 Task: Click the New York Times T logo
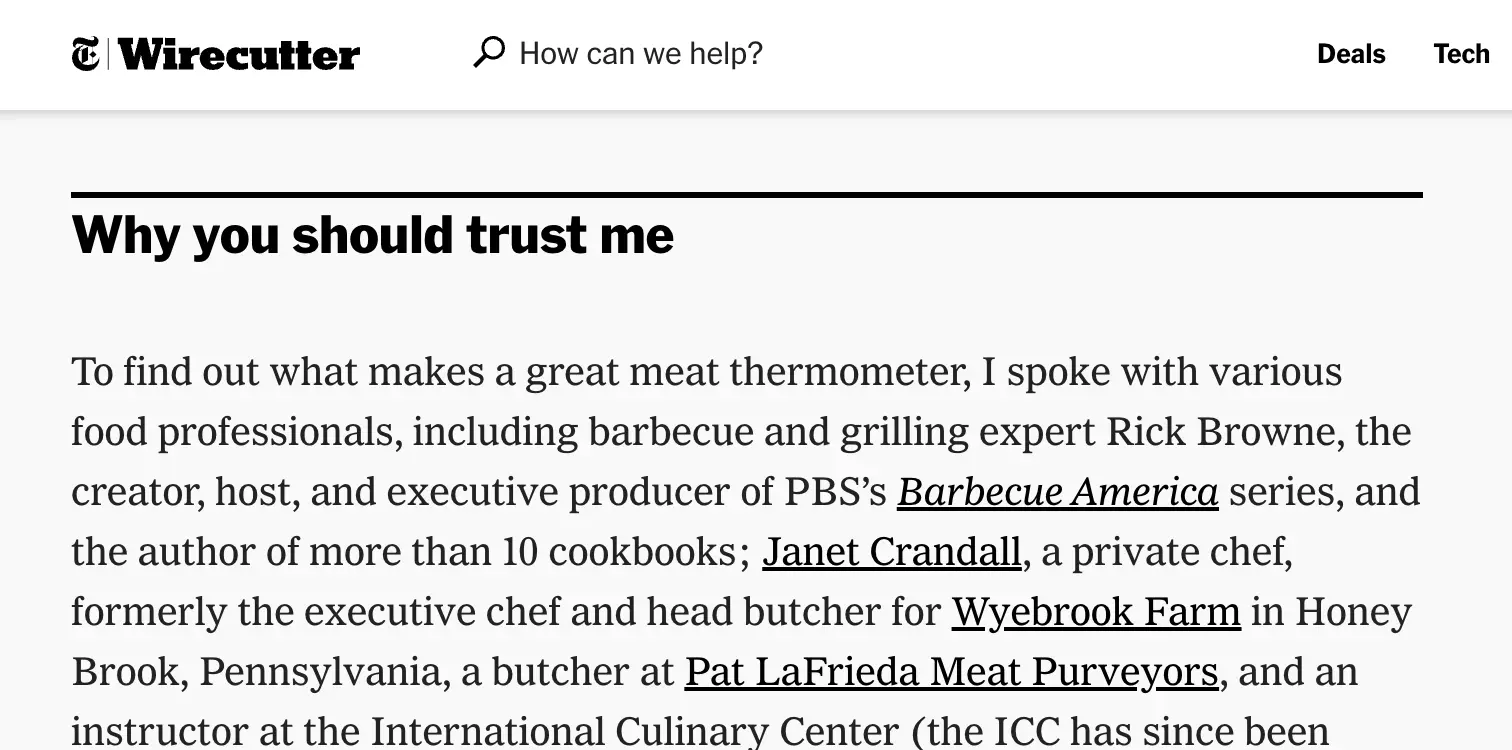point(85,54)
